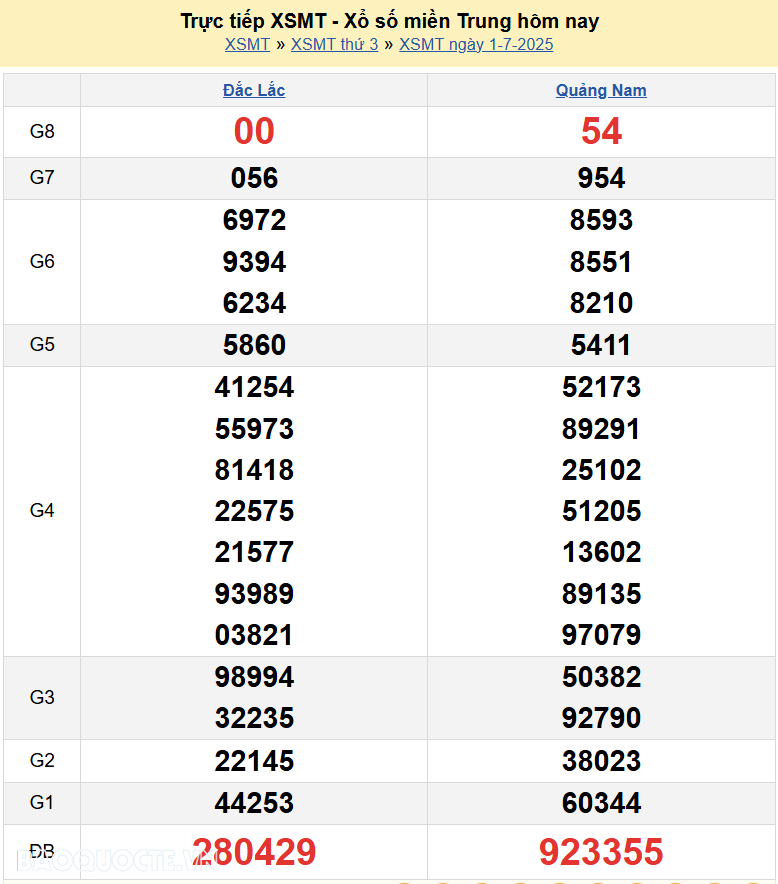Click G4 number 22575
This screenshot has height=884, width=778.
(x=254, y=511)
